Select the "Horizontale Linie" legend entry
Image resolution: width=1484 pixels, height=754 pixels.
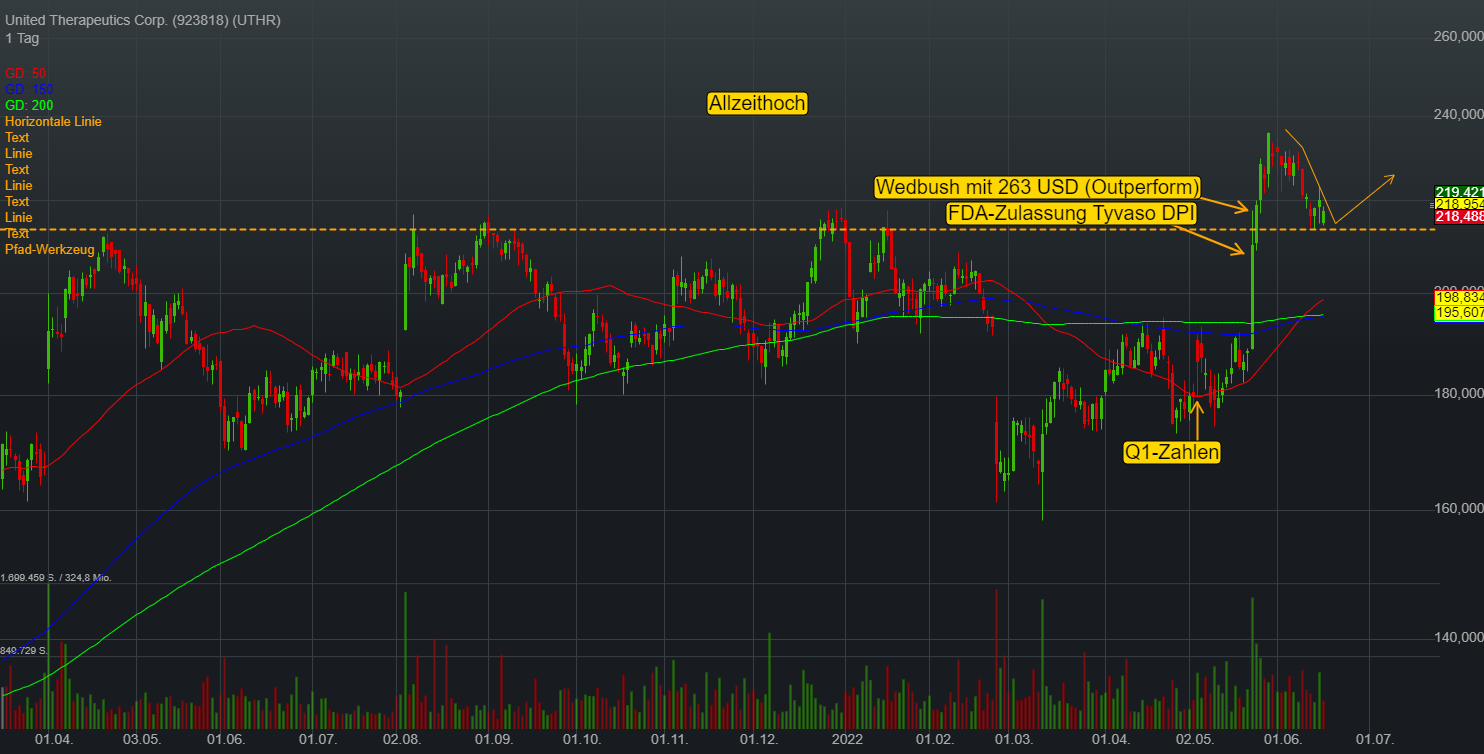tap(53, 121)
